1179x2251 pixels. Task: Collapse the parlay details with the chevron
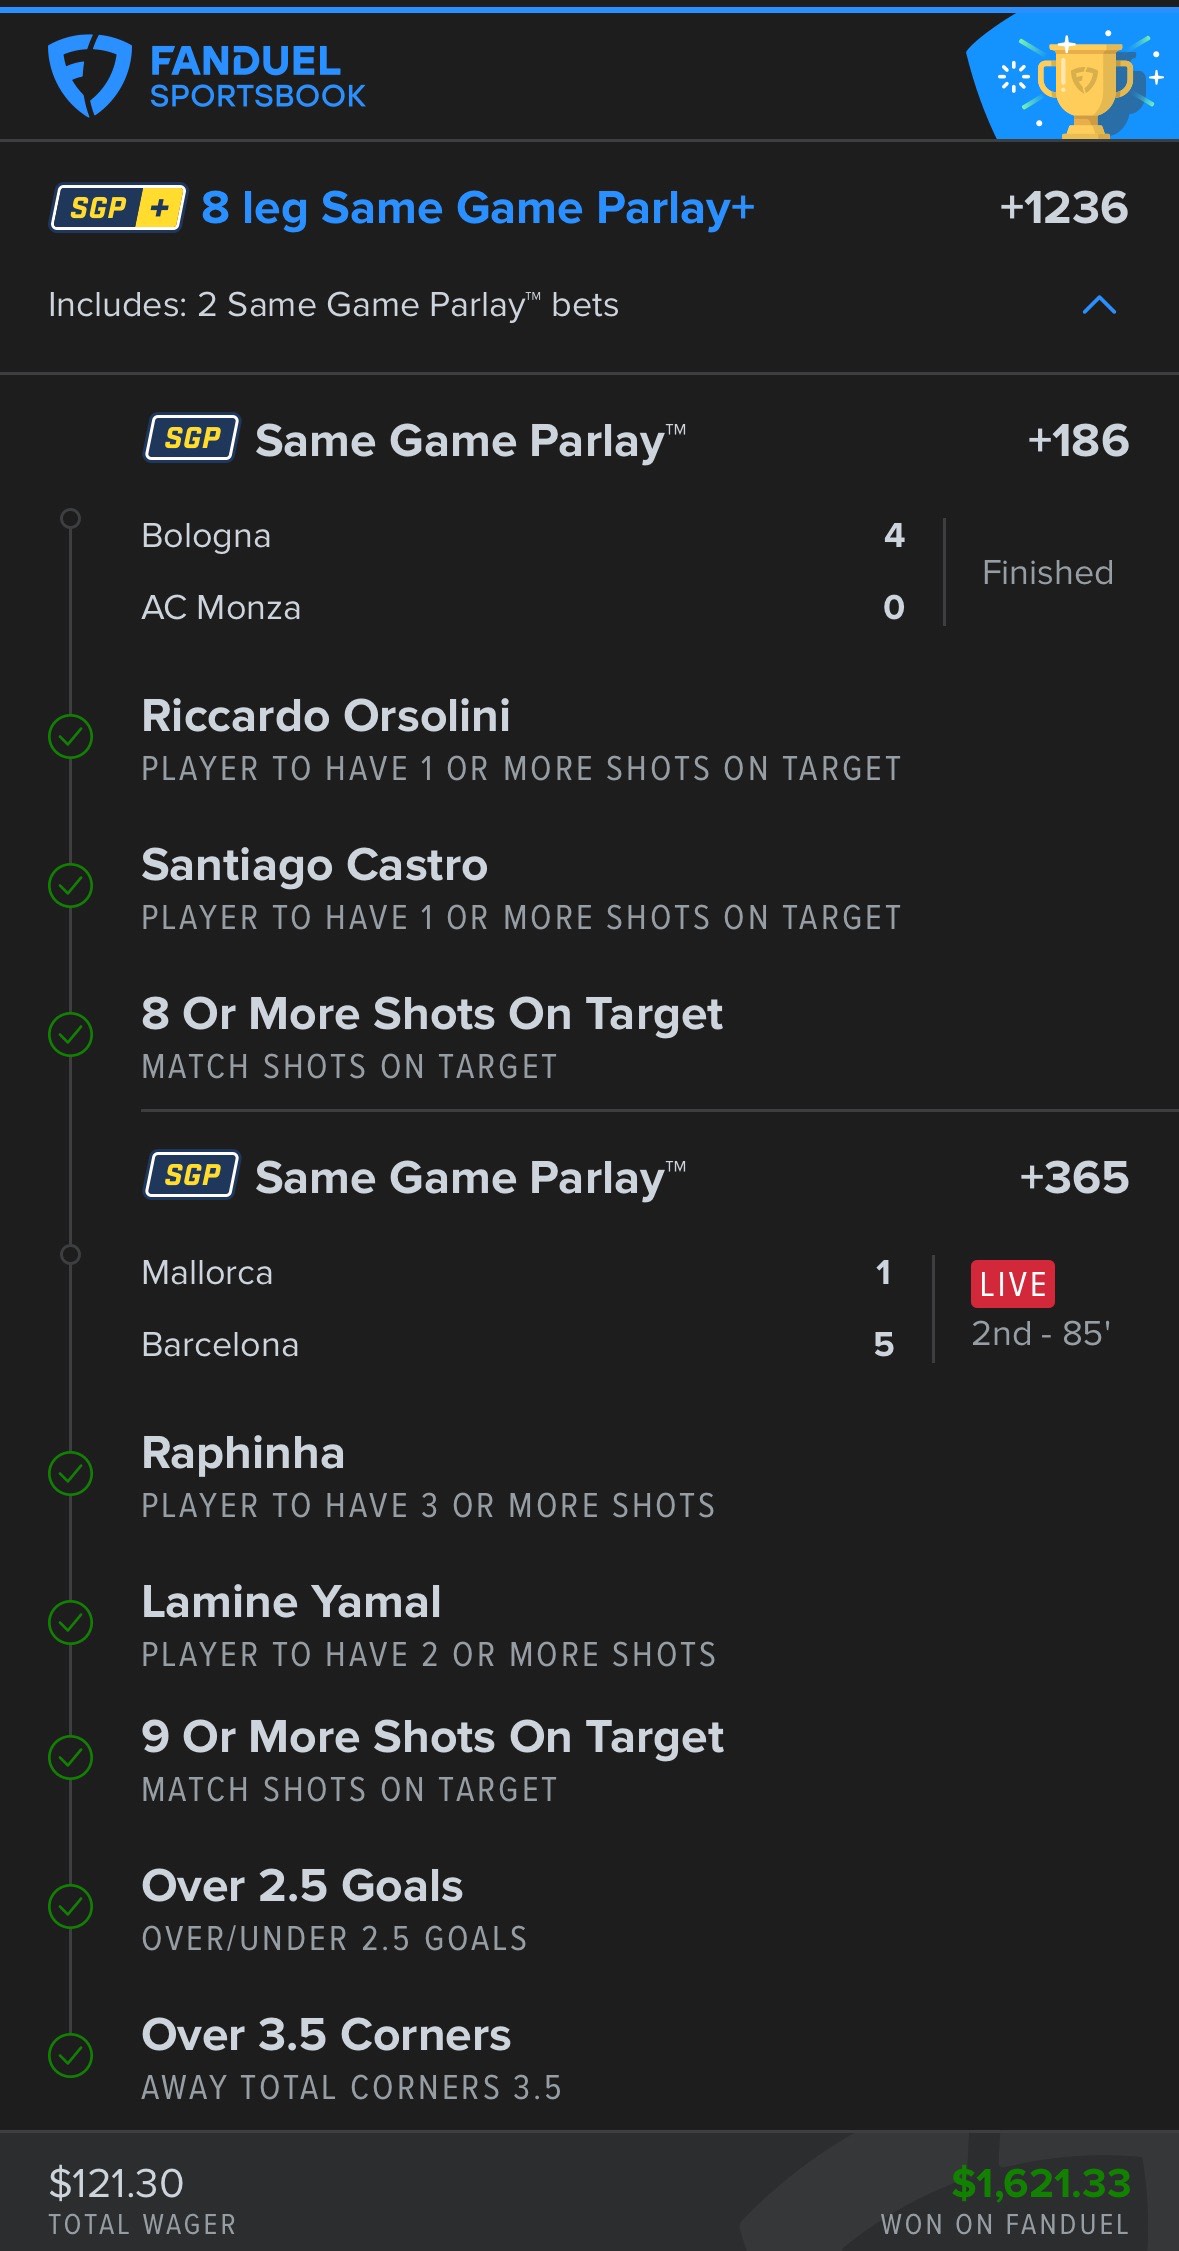click(1099, 305)
